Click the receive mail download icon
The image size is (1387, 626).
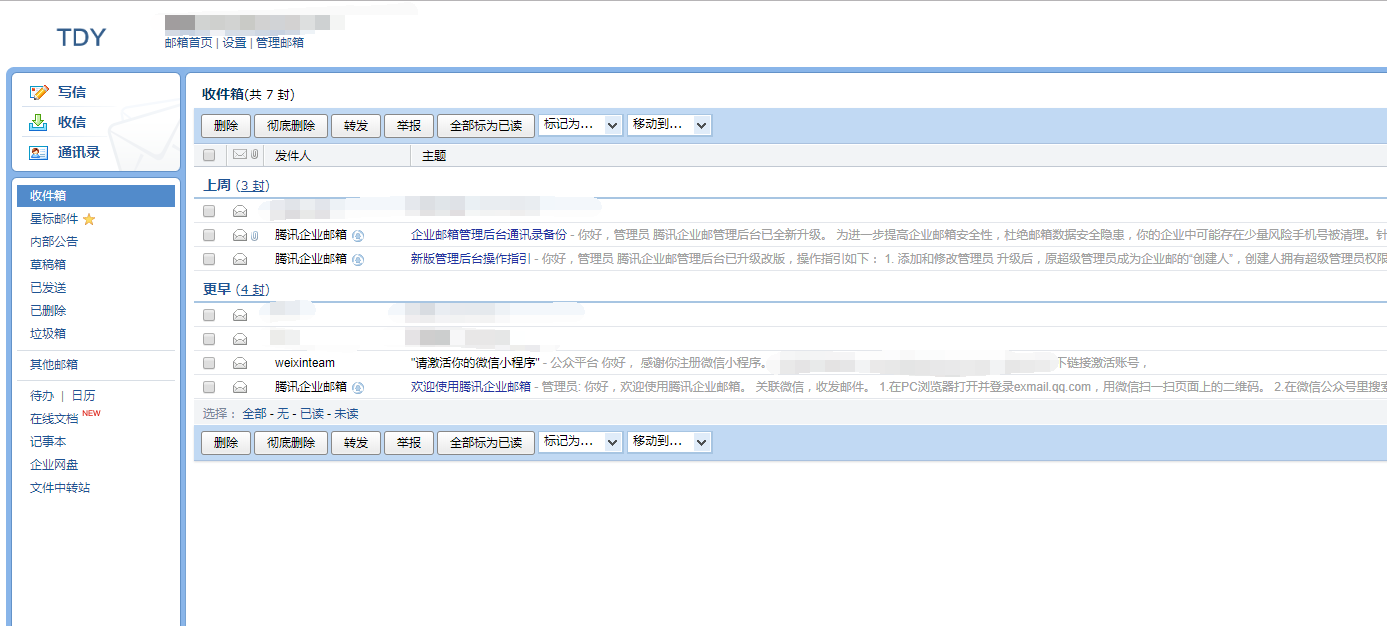click(x=39, y=122)
